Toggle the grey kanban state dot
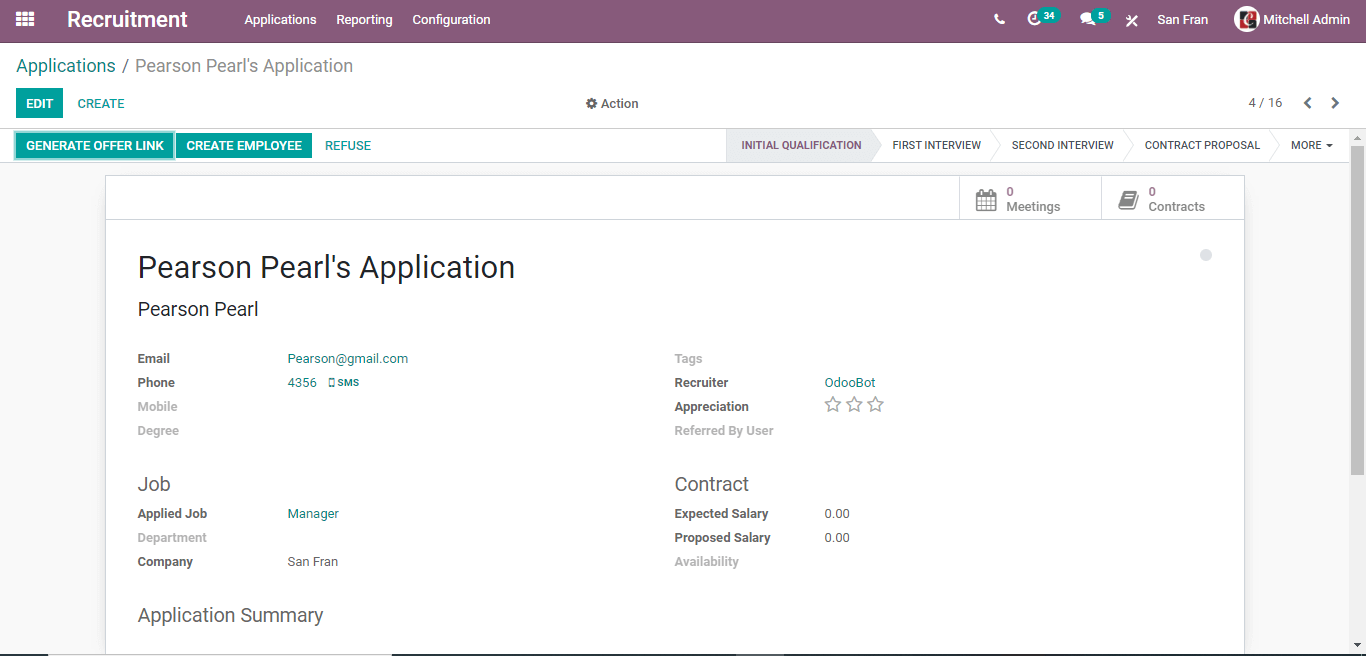Viewport: 1366px width, 656px height. [1206, 255]
